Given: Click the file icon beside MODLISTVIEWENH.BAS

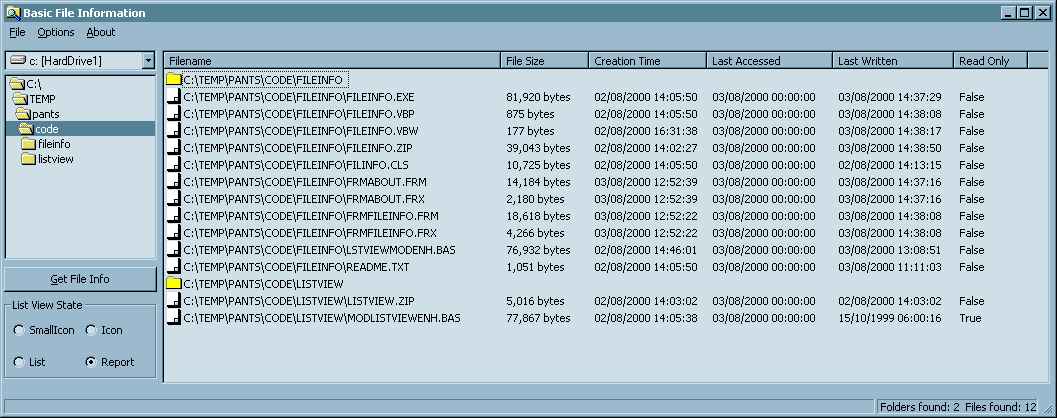Looking at the screenshot, I should point(174,318).
